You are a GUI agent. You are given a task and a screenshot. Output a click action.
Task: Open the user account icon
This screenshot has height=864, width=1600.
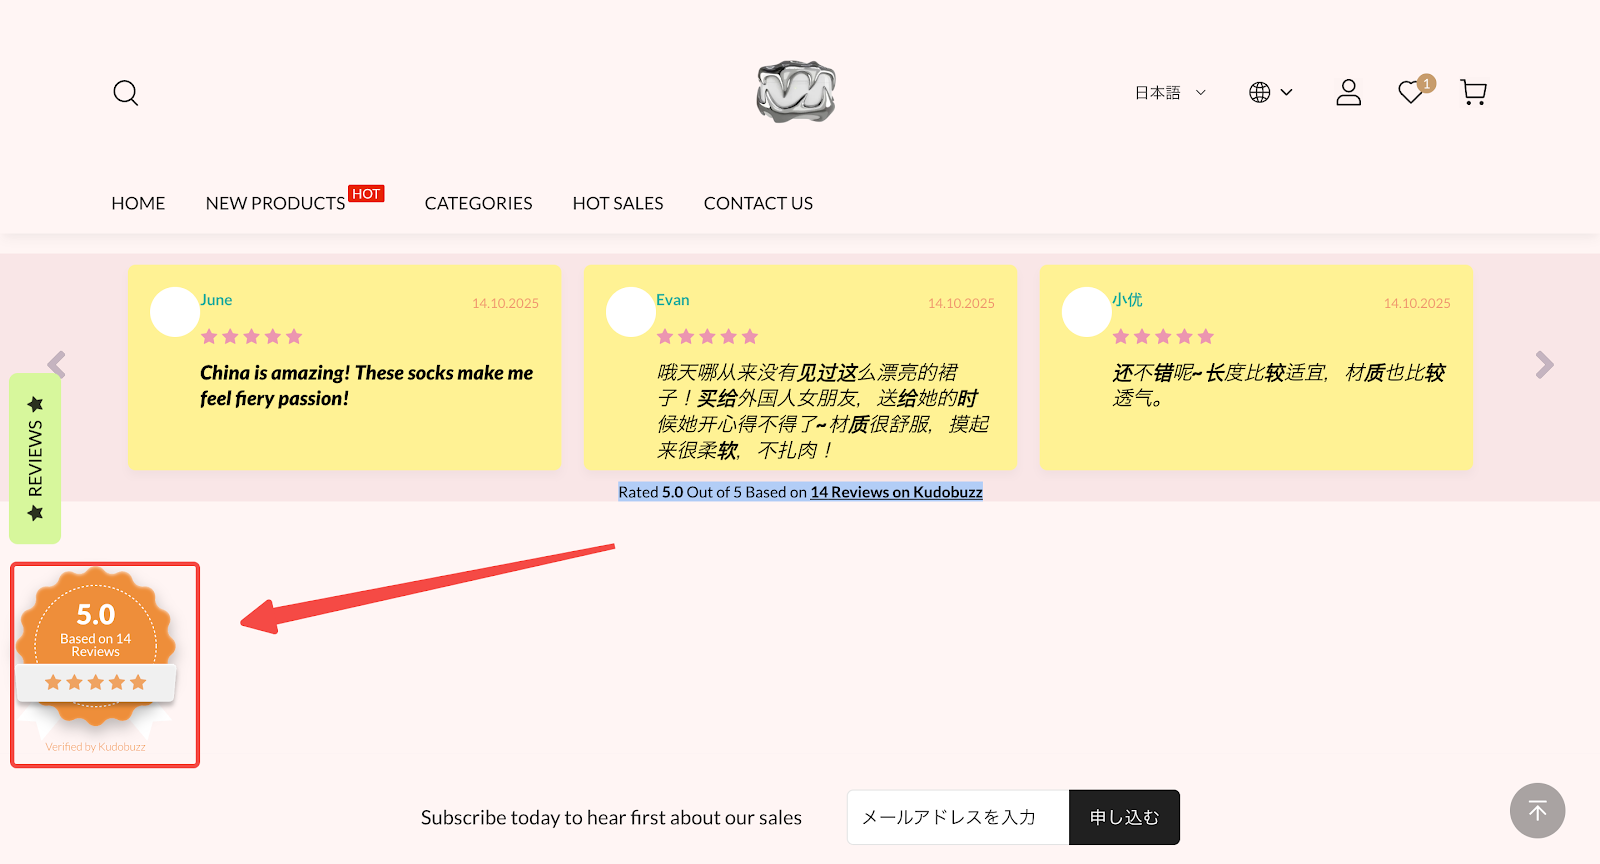tap(1348, 93)
